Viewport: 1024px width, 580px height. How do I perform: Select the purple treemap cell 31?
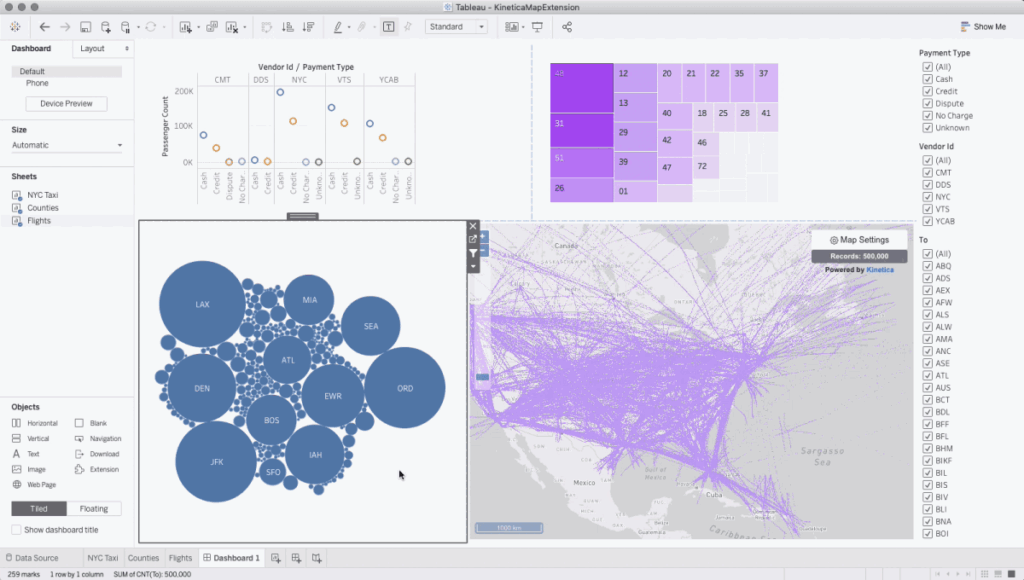pos(581,130)
